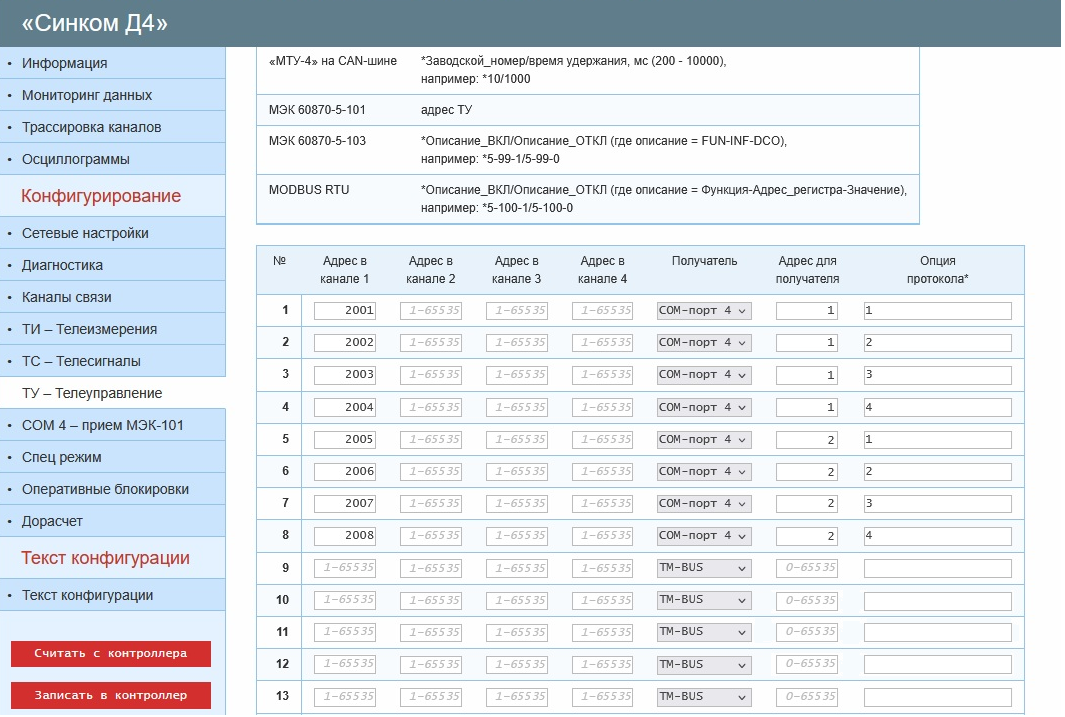1065x717 pixels.
Task: Go to Мониторинг данных section
Action: point(87,95)
